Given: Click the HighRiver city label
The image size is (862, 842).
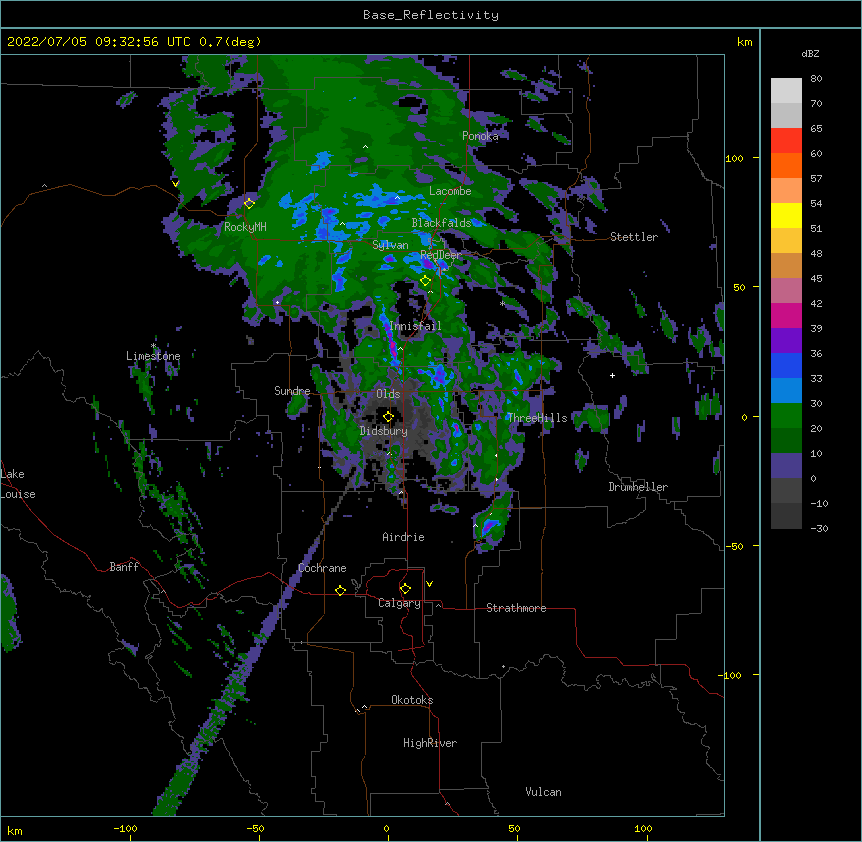Looking at the screenshot, I should (x=430, y=743).
